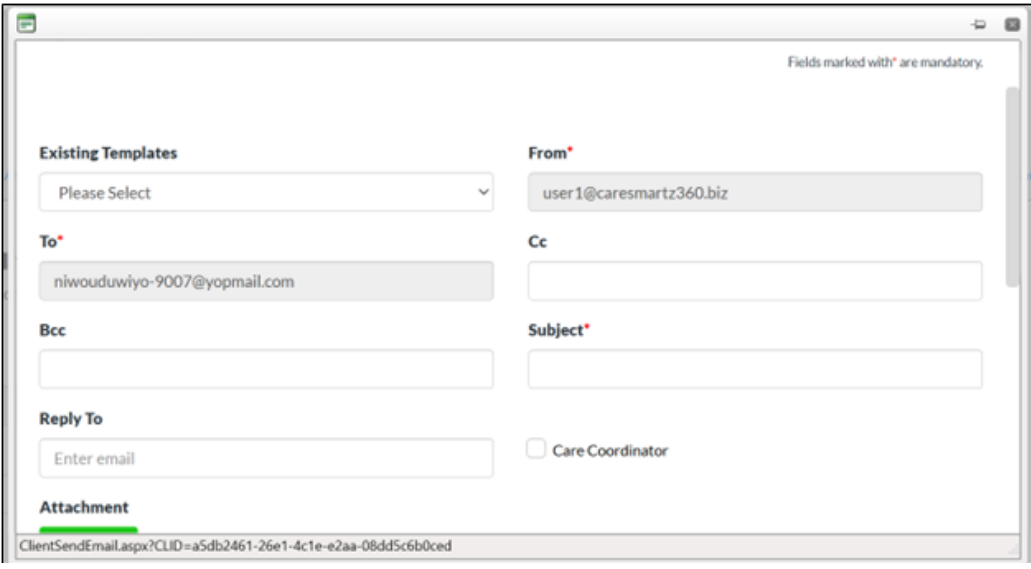Focus the Bcc input field
The height and width of the screenshot is (569, 1031).
(266, 369)
